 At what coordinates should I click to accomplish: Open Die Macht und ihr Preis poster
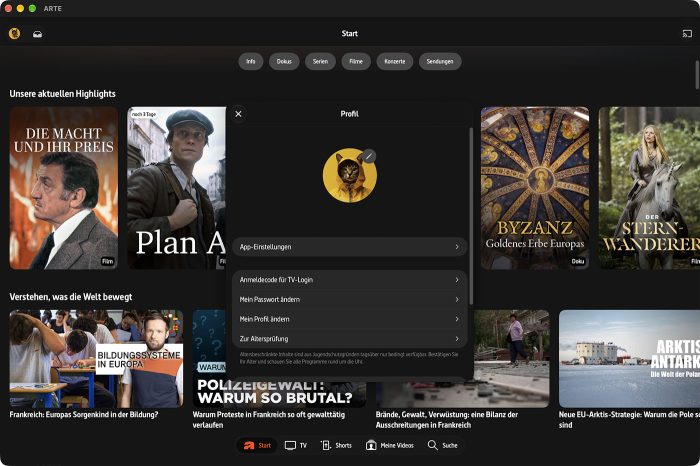tap(64, 188)
